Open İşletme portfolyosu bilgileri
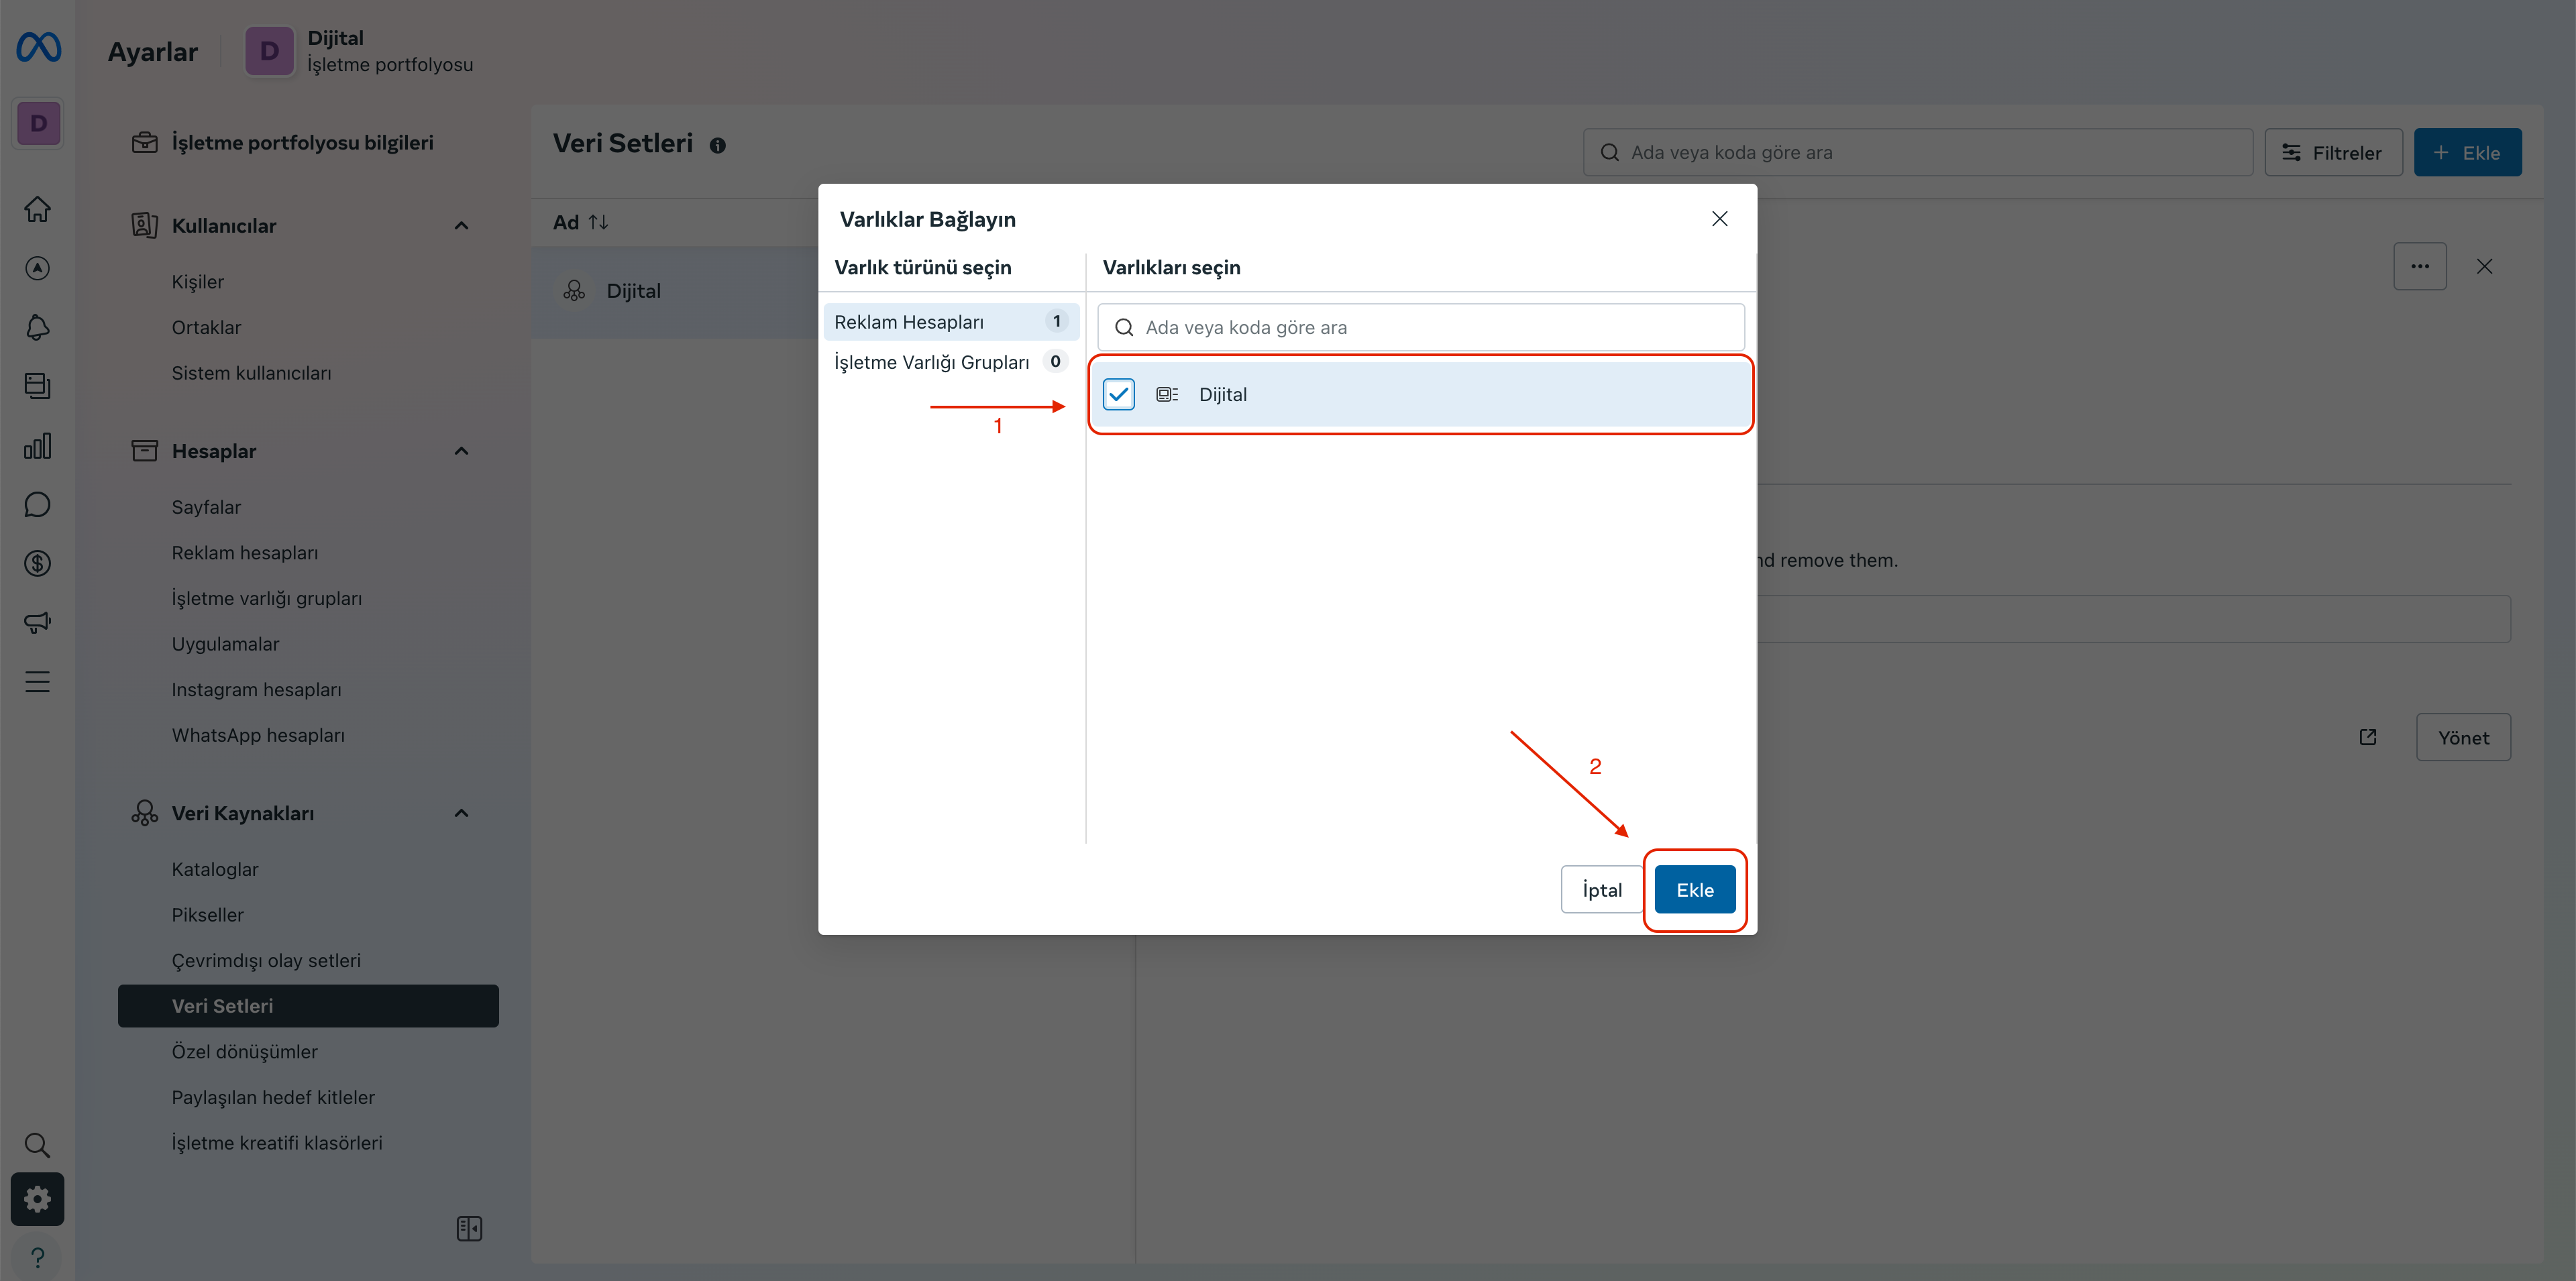The width and height of the screenshot is (2576, 1281). [x=302, y=143]
